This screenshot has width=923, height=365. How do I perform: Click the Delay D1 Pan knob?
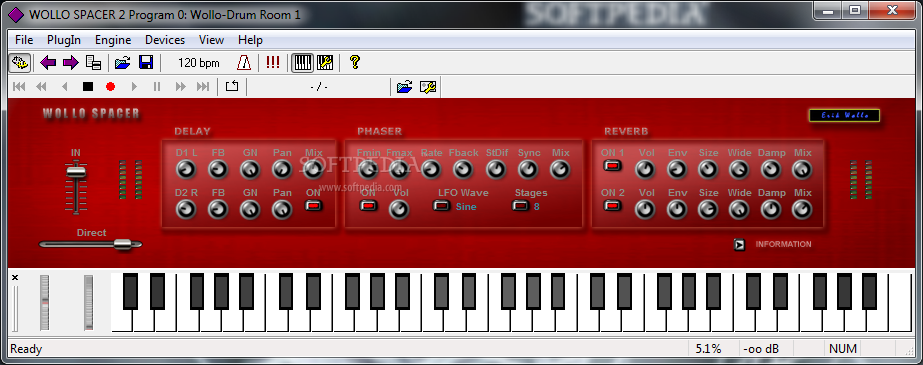coord(282,170)
